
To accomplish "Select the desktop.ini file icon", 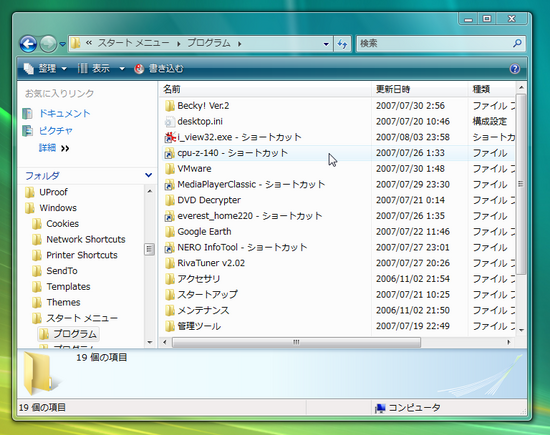I will [170, 121].
